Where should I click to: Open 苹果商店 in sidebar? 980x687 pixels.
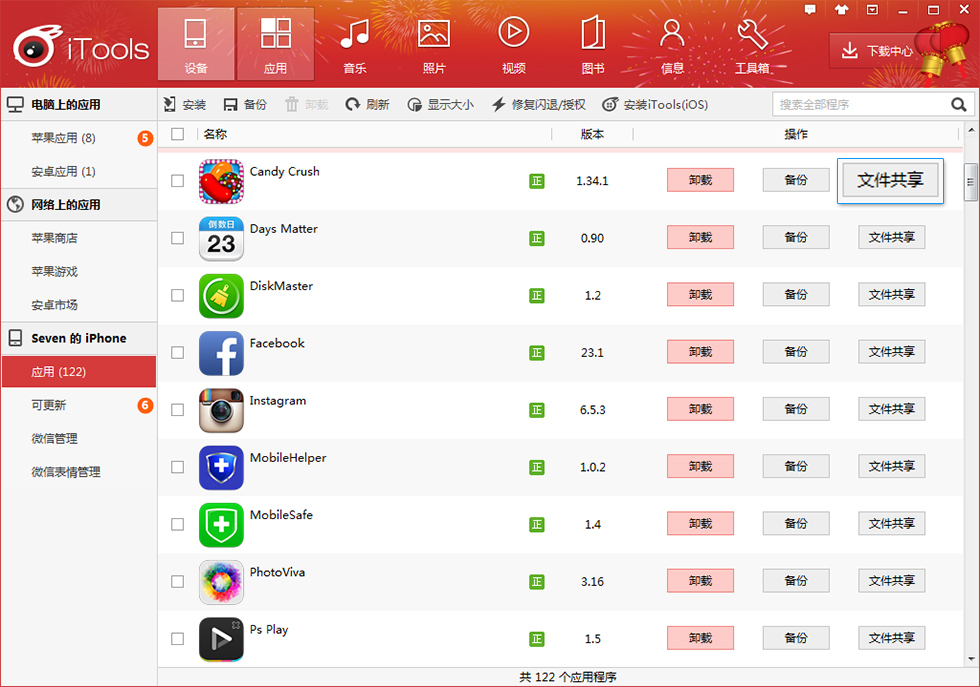coord(79,238)
